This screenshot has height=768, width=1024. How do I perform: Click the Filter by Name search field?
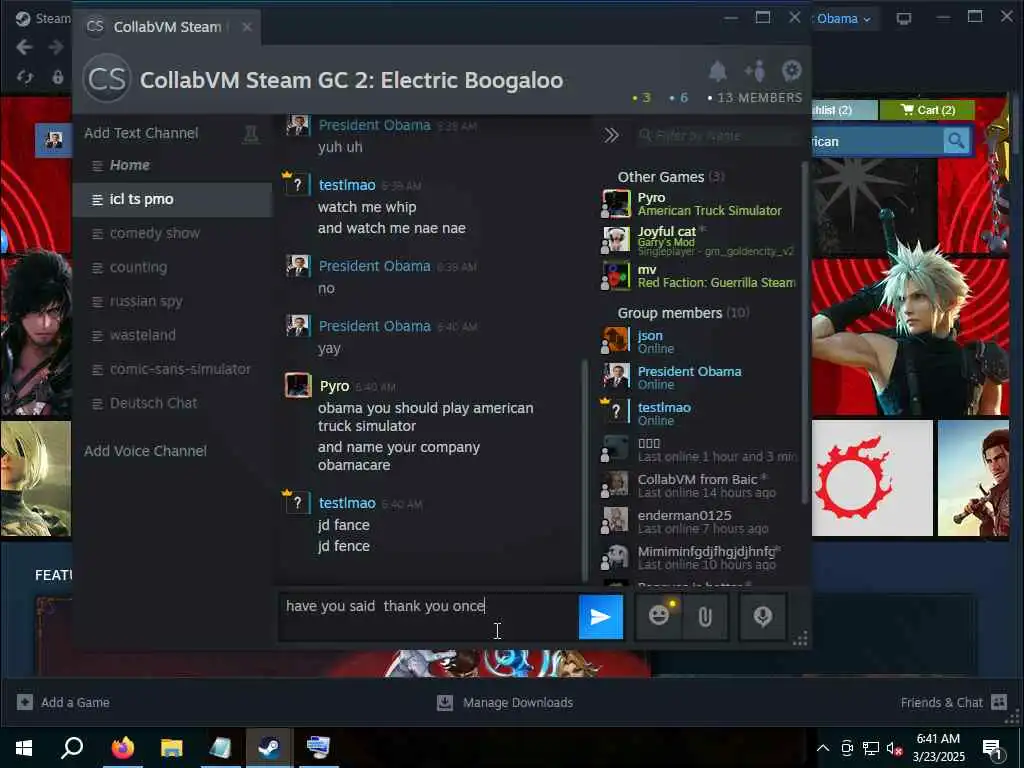717,136
